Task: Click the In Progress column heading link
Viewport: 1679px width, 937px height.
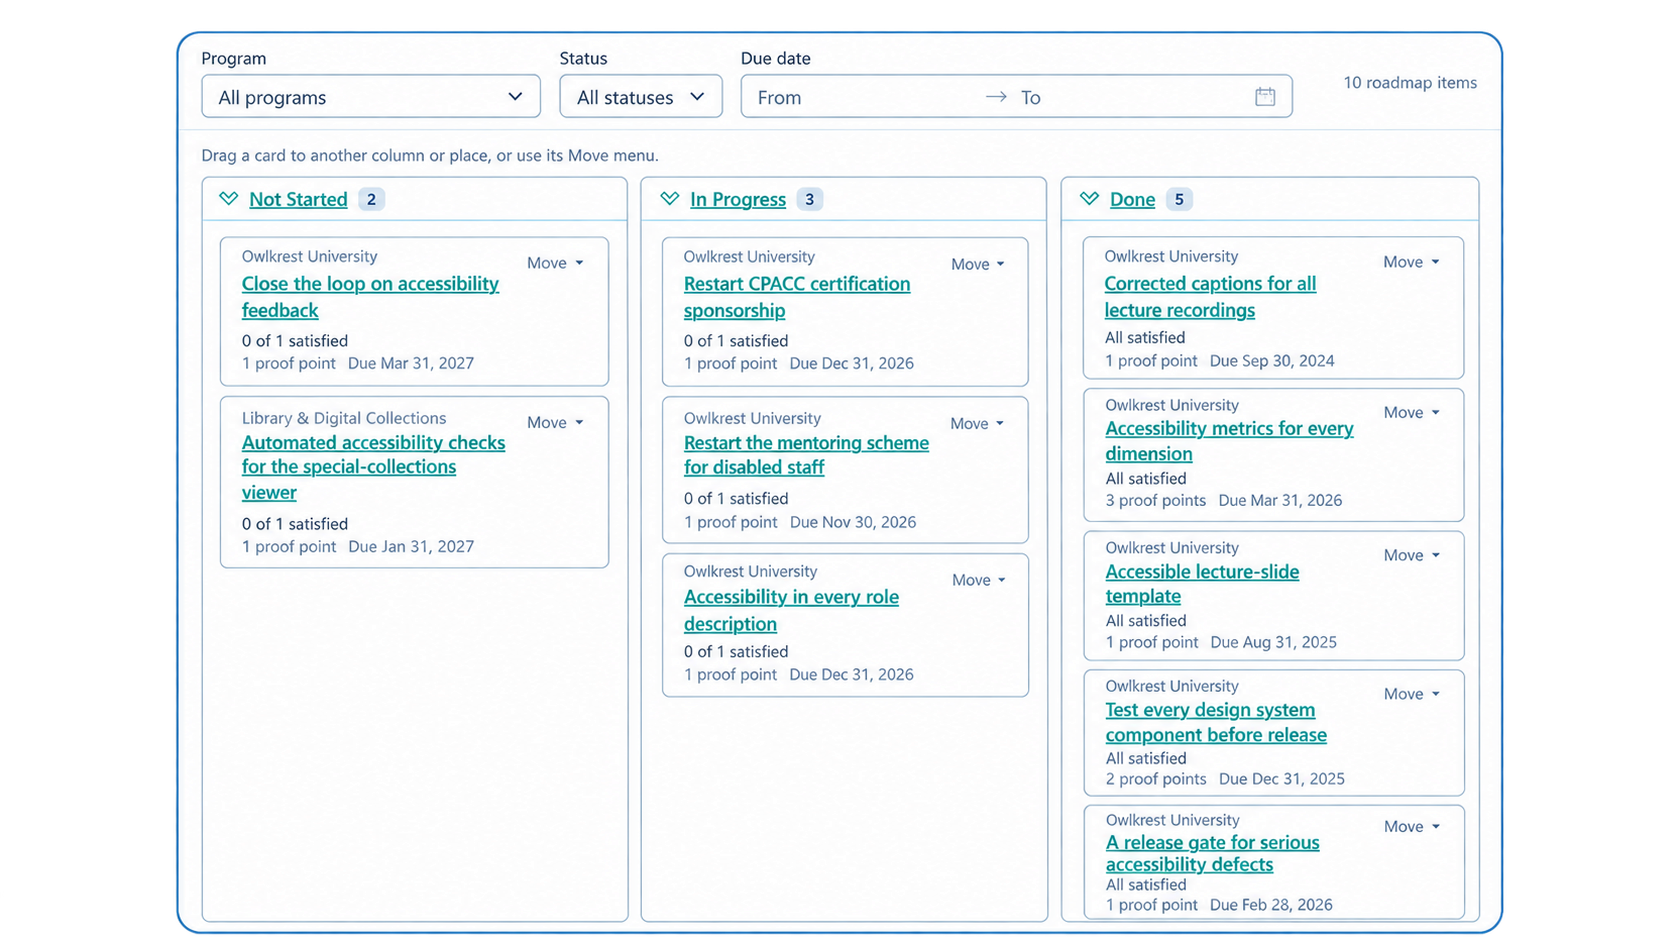Action: coord(738,199)
